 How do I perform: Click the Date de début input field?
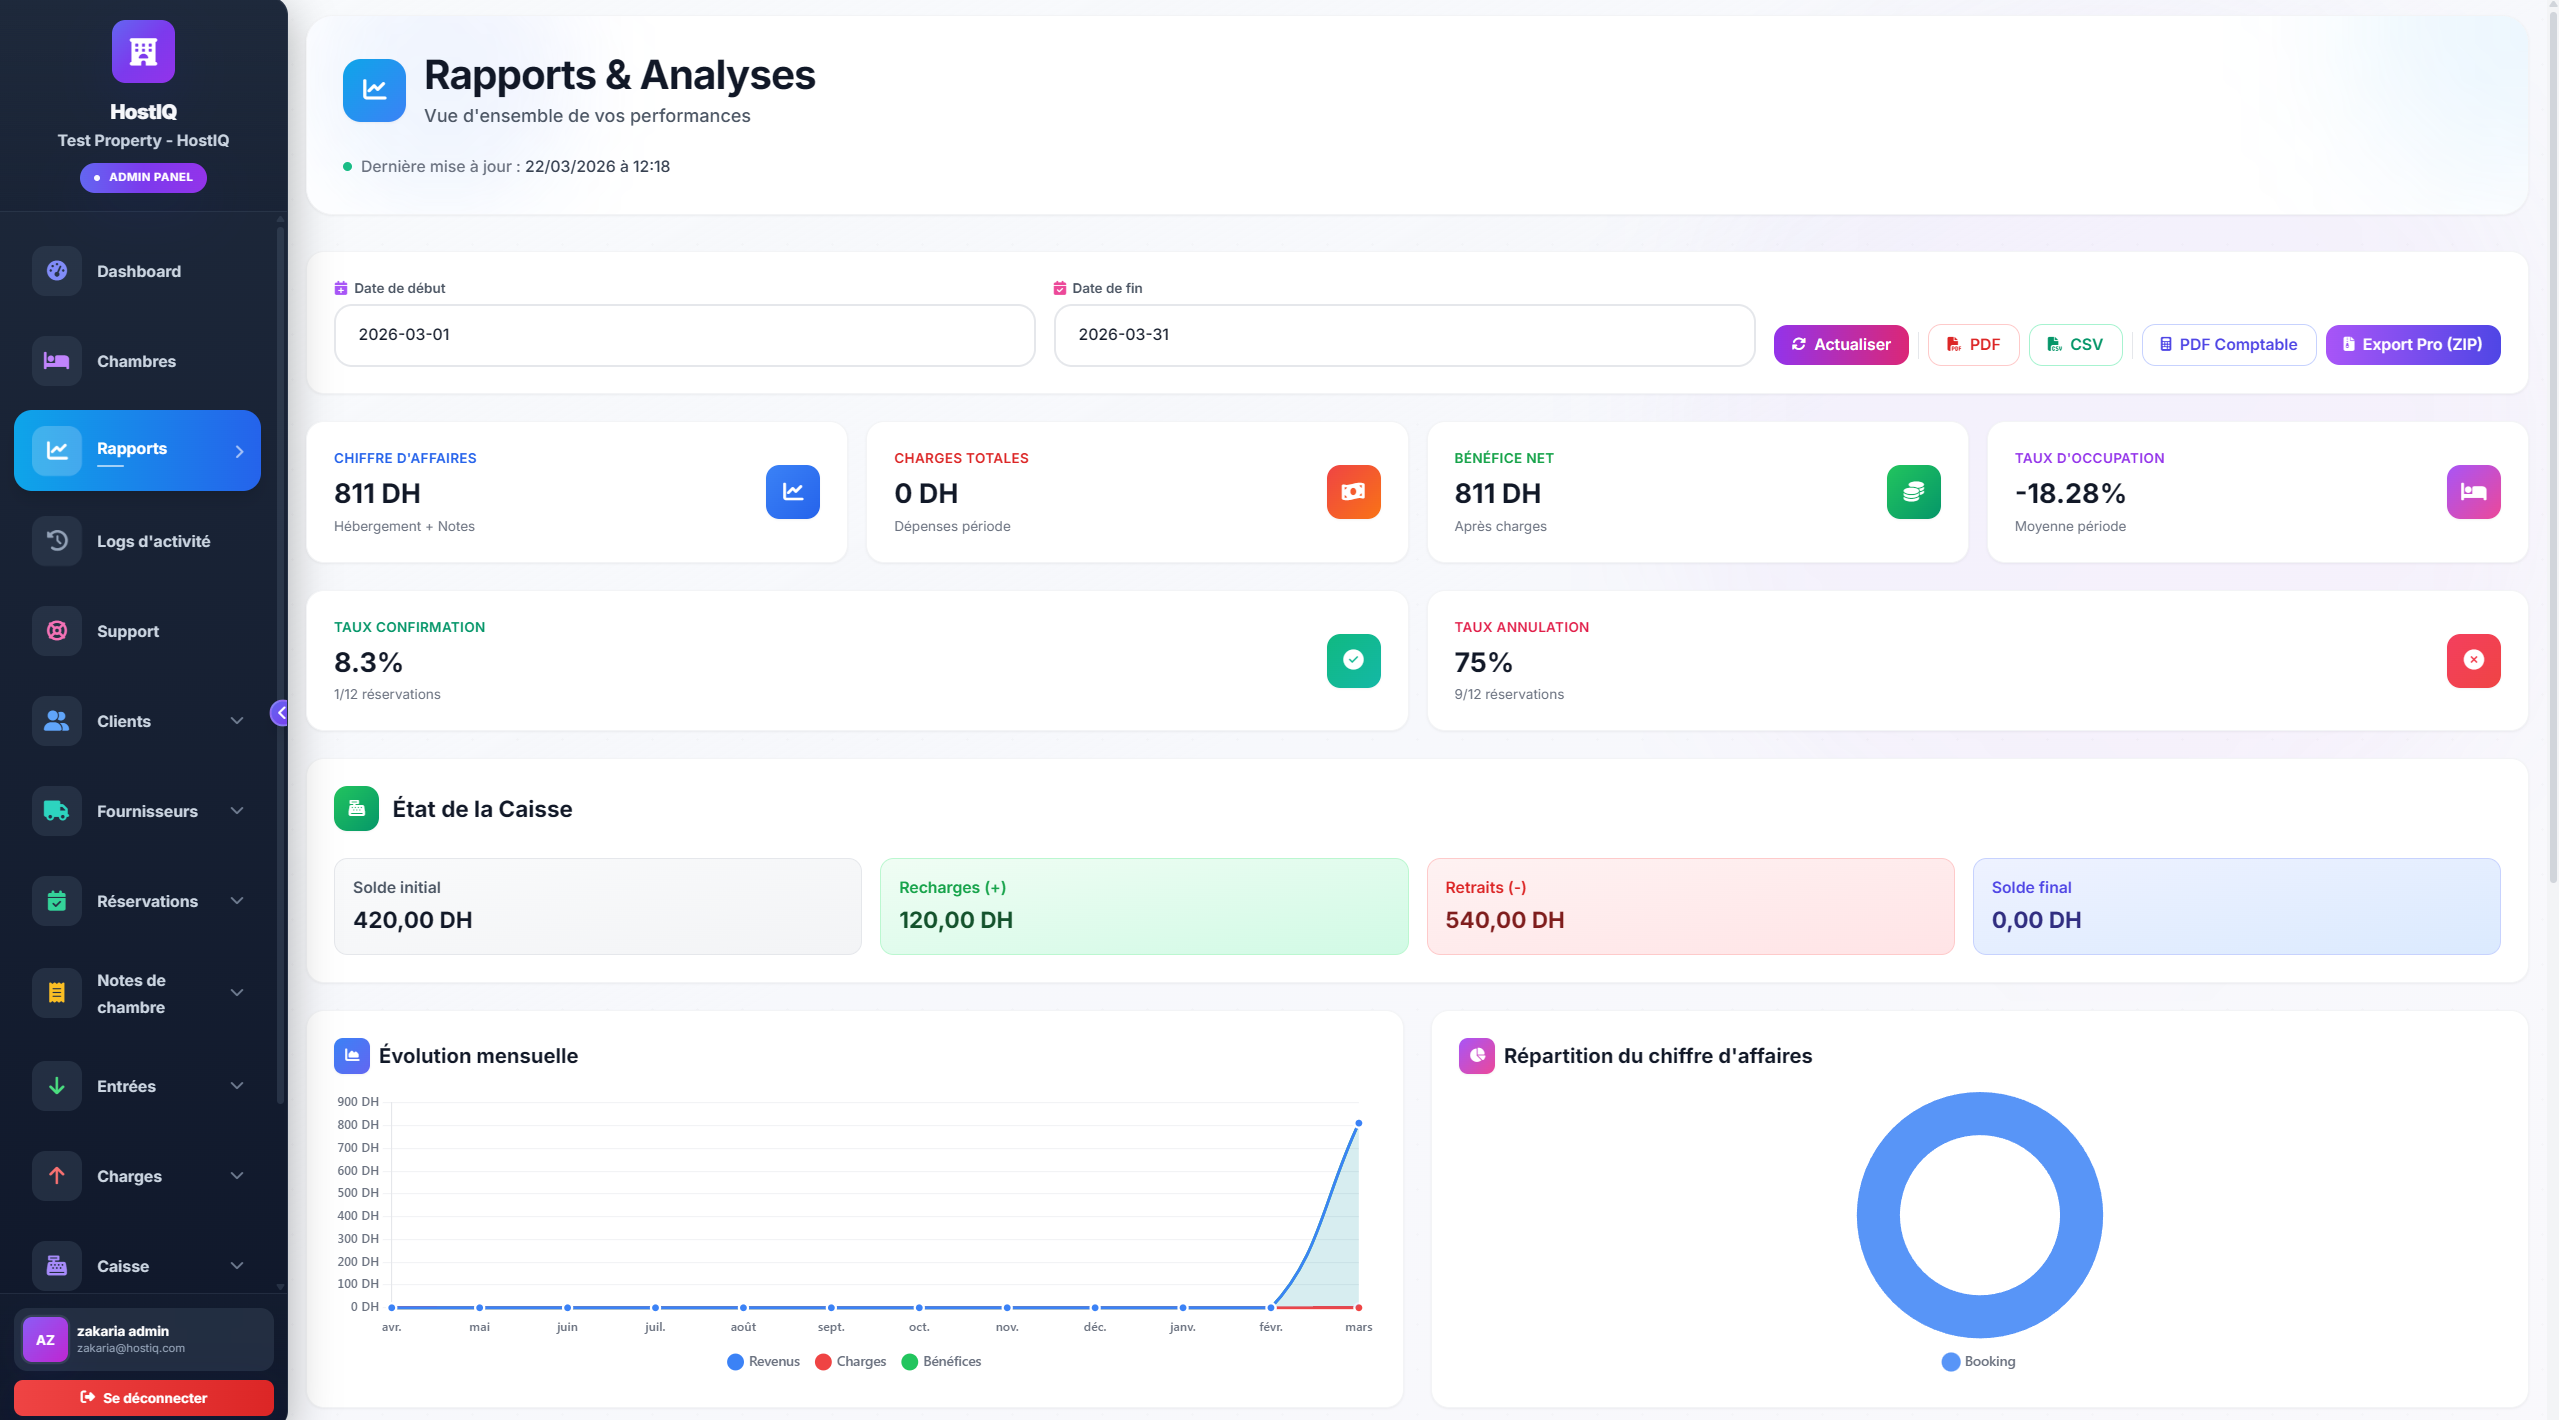click(684, 335)
